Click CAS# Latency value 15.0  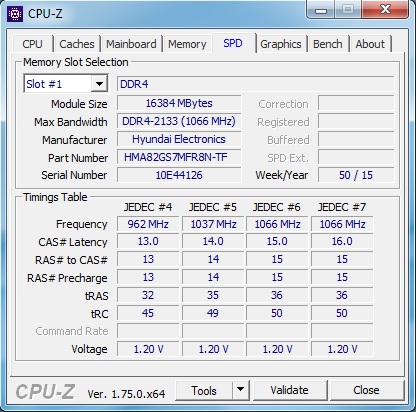point(277,241)
